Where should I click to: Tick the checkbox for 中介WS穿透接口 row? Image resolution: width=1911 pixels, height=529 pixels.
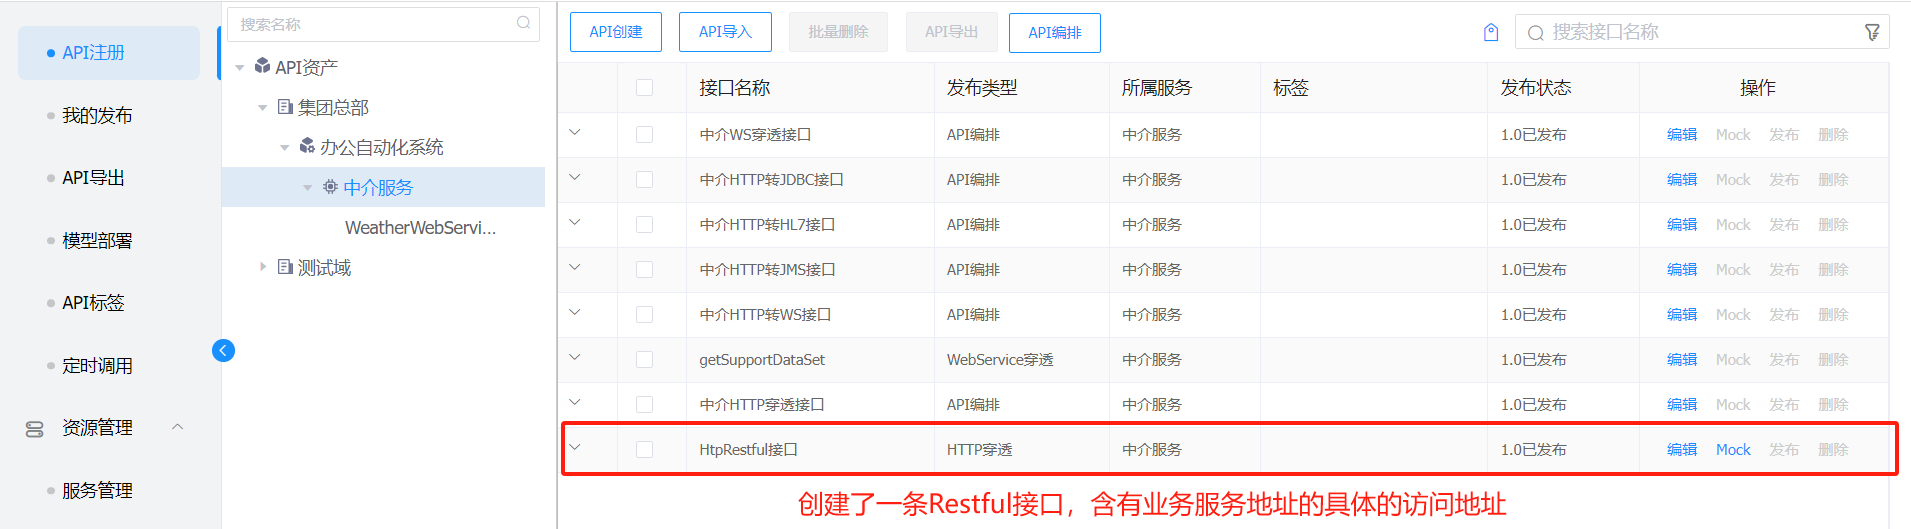coord(644,135)
